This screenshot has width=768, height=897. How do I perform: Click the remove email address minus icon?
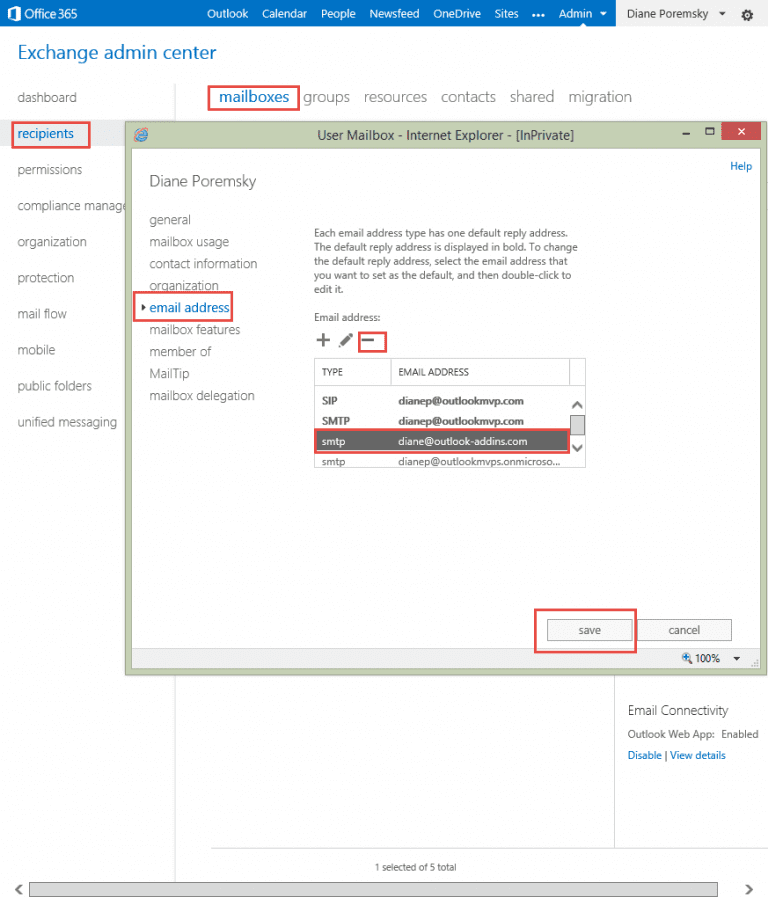[368, 340]
